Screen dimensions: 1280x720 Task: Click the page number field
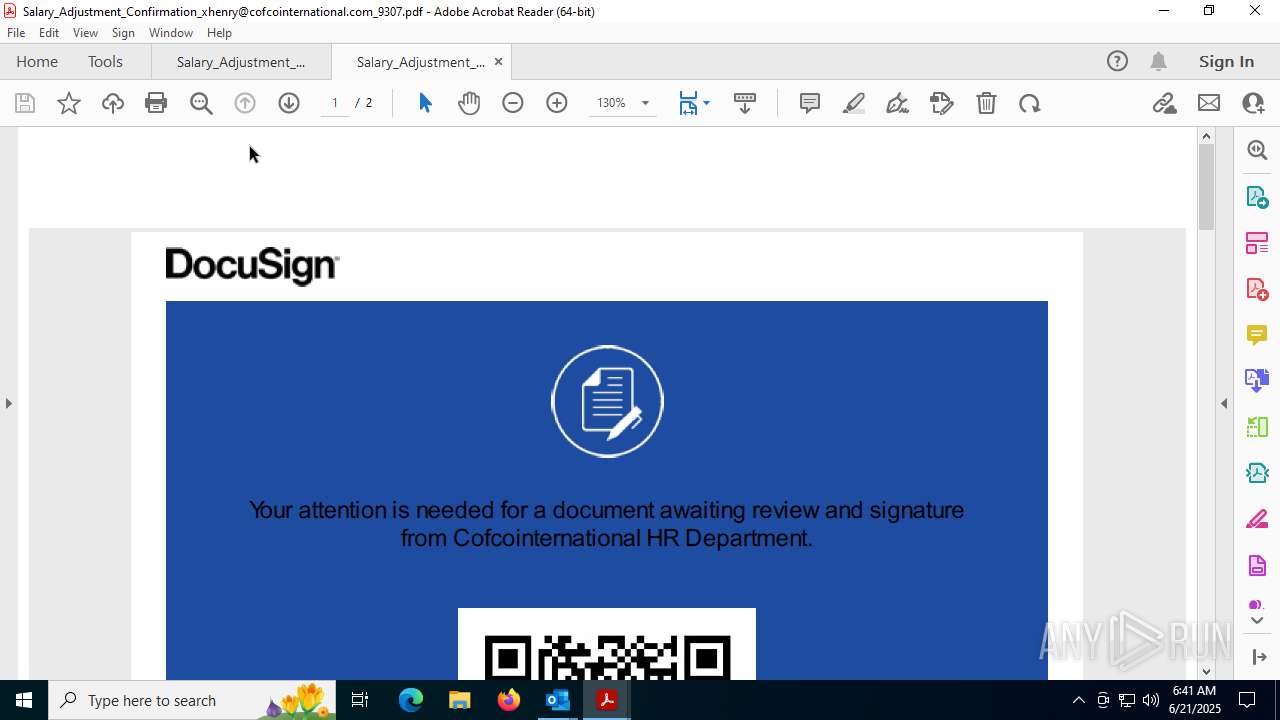point(335,103)
